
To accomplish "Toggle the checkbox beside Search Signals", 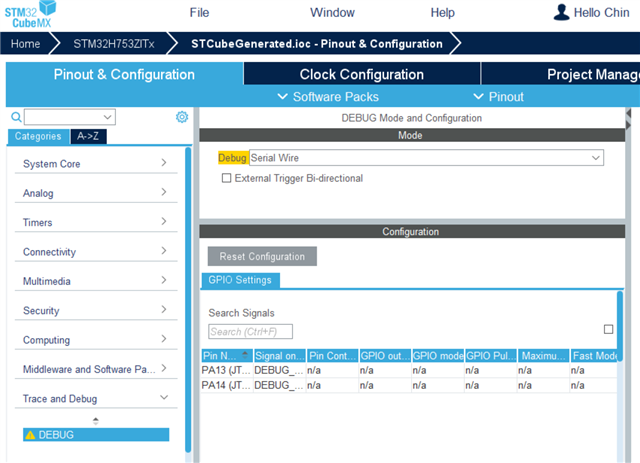I will click(x=608, y=329).
